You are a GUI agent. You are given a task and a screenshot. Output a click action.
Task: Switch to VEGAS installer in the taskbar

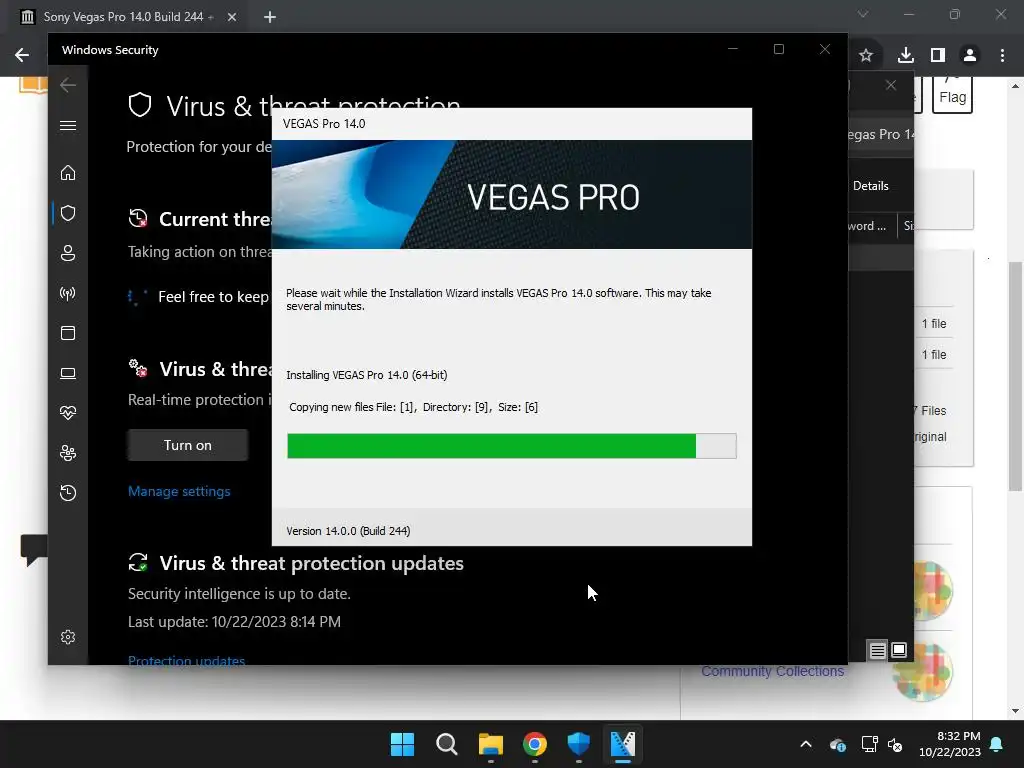pyautogui.click(x=623, y=744)
